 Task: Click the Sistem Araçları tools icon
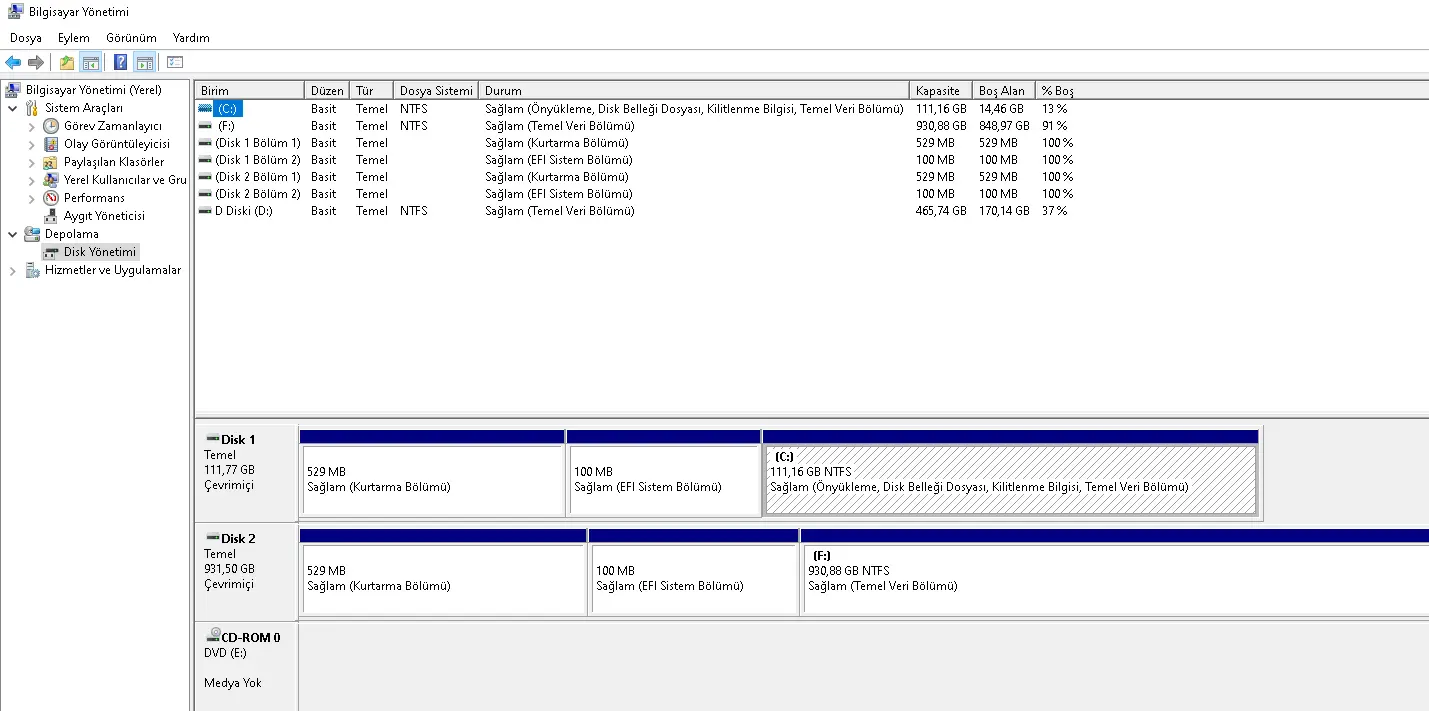pyautogui.click(x=32, y=108)
